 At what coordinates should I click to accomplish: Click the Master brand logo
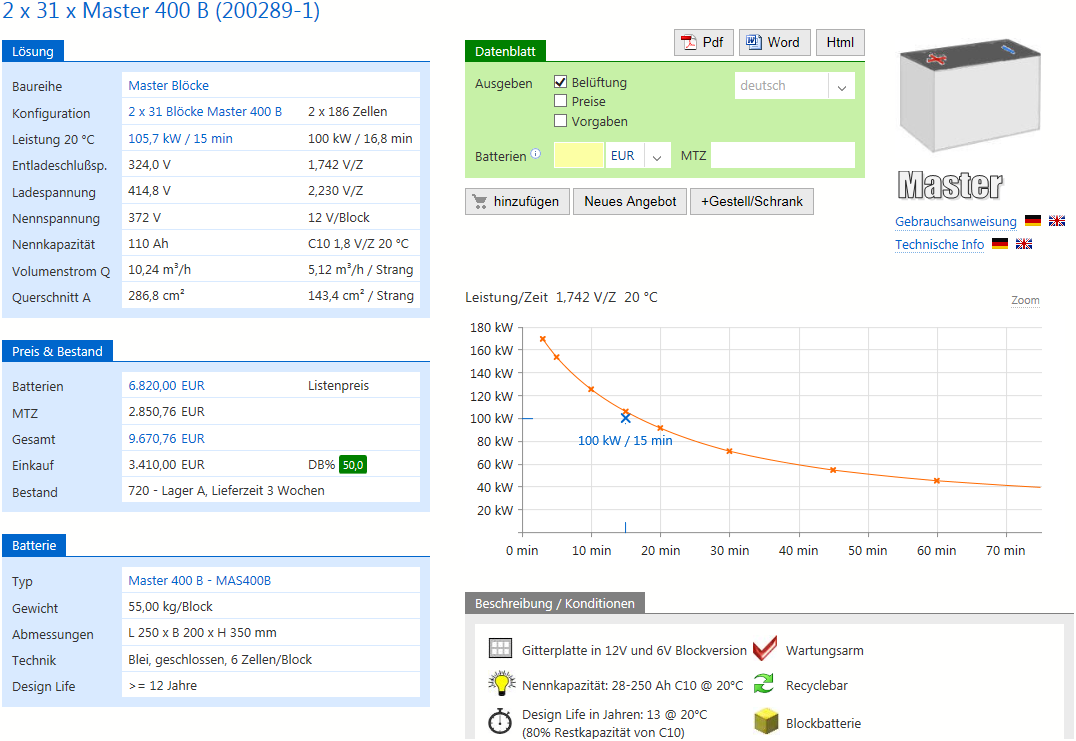pyautogui.click(x=950, y=185)
